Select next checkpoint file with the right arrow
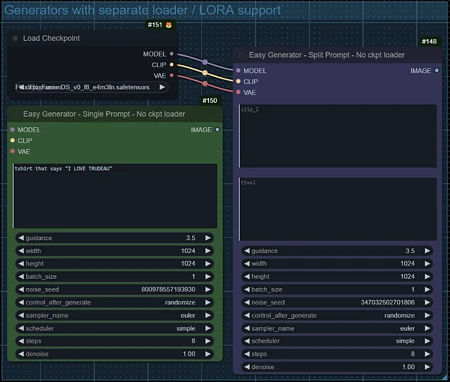This screenshot has width=450, height=382. click(x=162, y=87)
